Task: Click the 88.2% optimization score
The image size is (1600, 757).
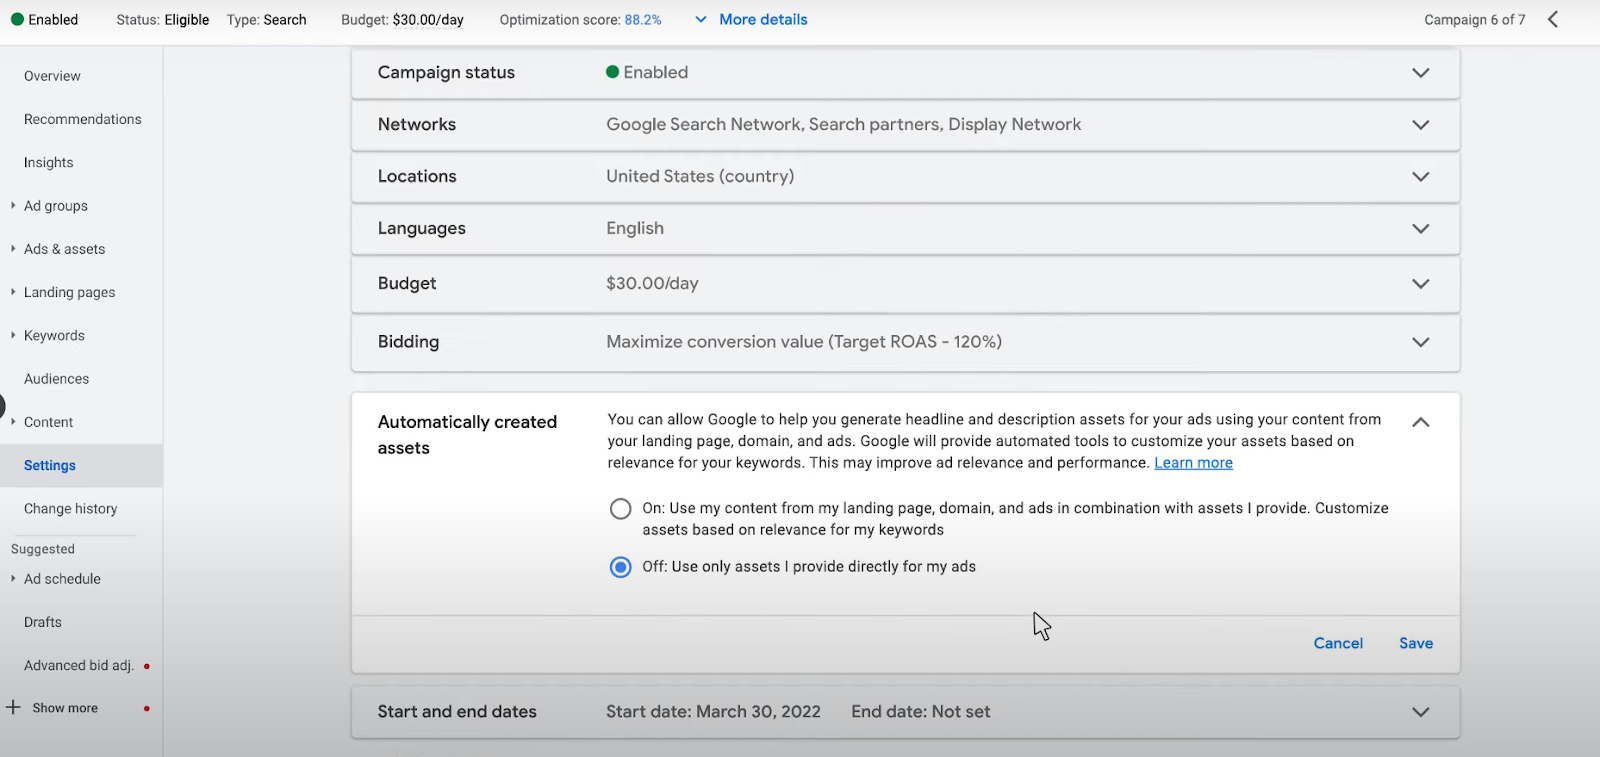Action: [643, 20]
